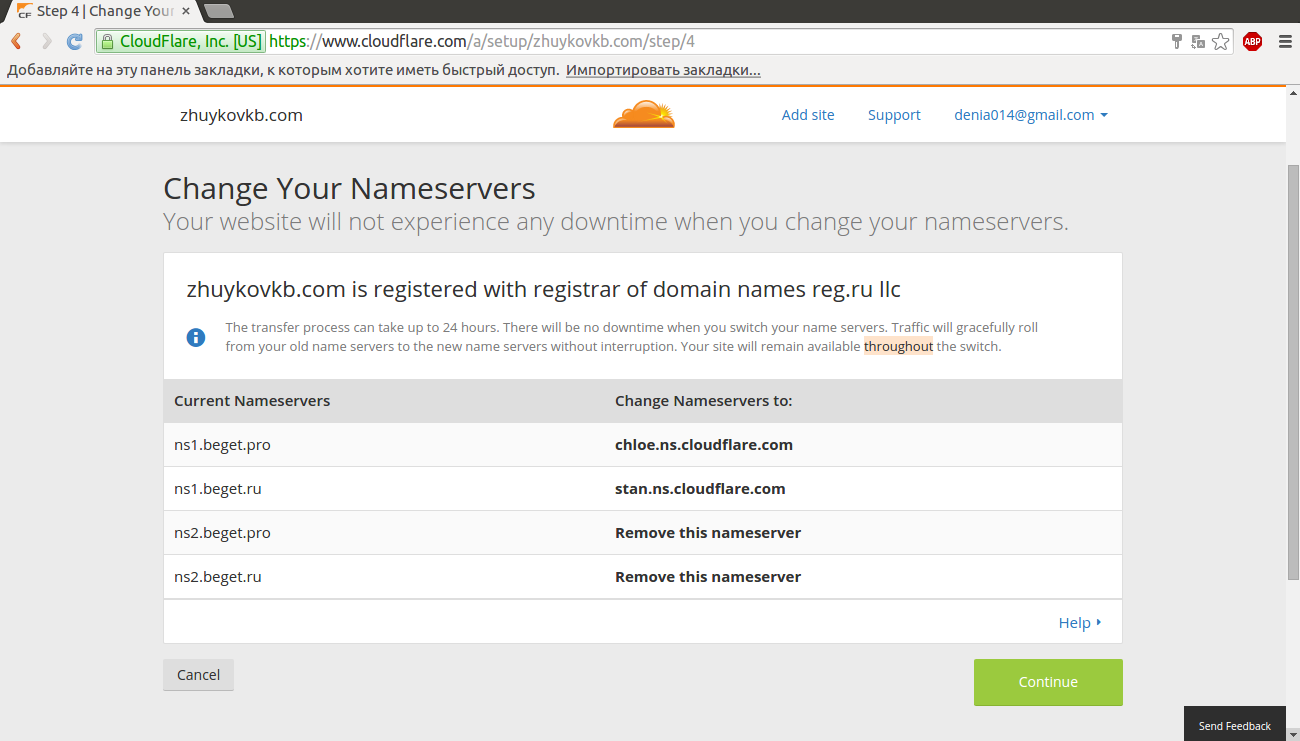Image resolution: width=1300 pixels, height=741 pixels.
Task: Click ns1.beget.ru nameserver cell
Action: (x=218, y=489)
